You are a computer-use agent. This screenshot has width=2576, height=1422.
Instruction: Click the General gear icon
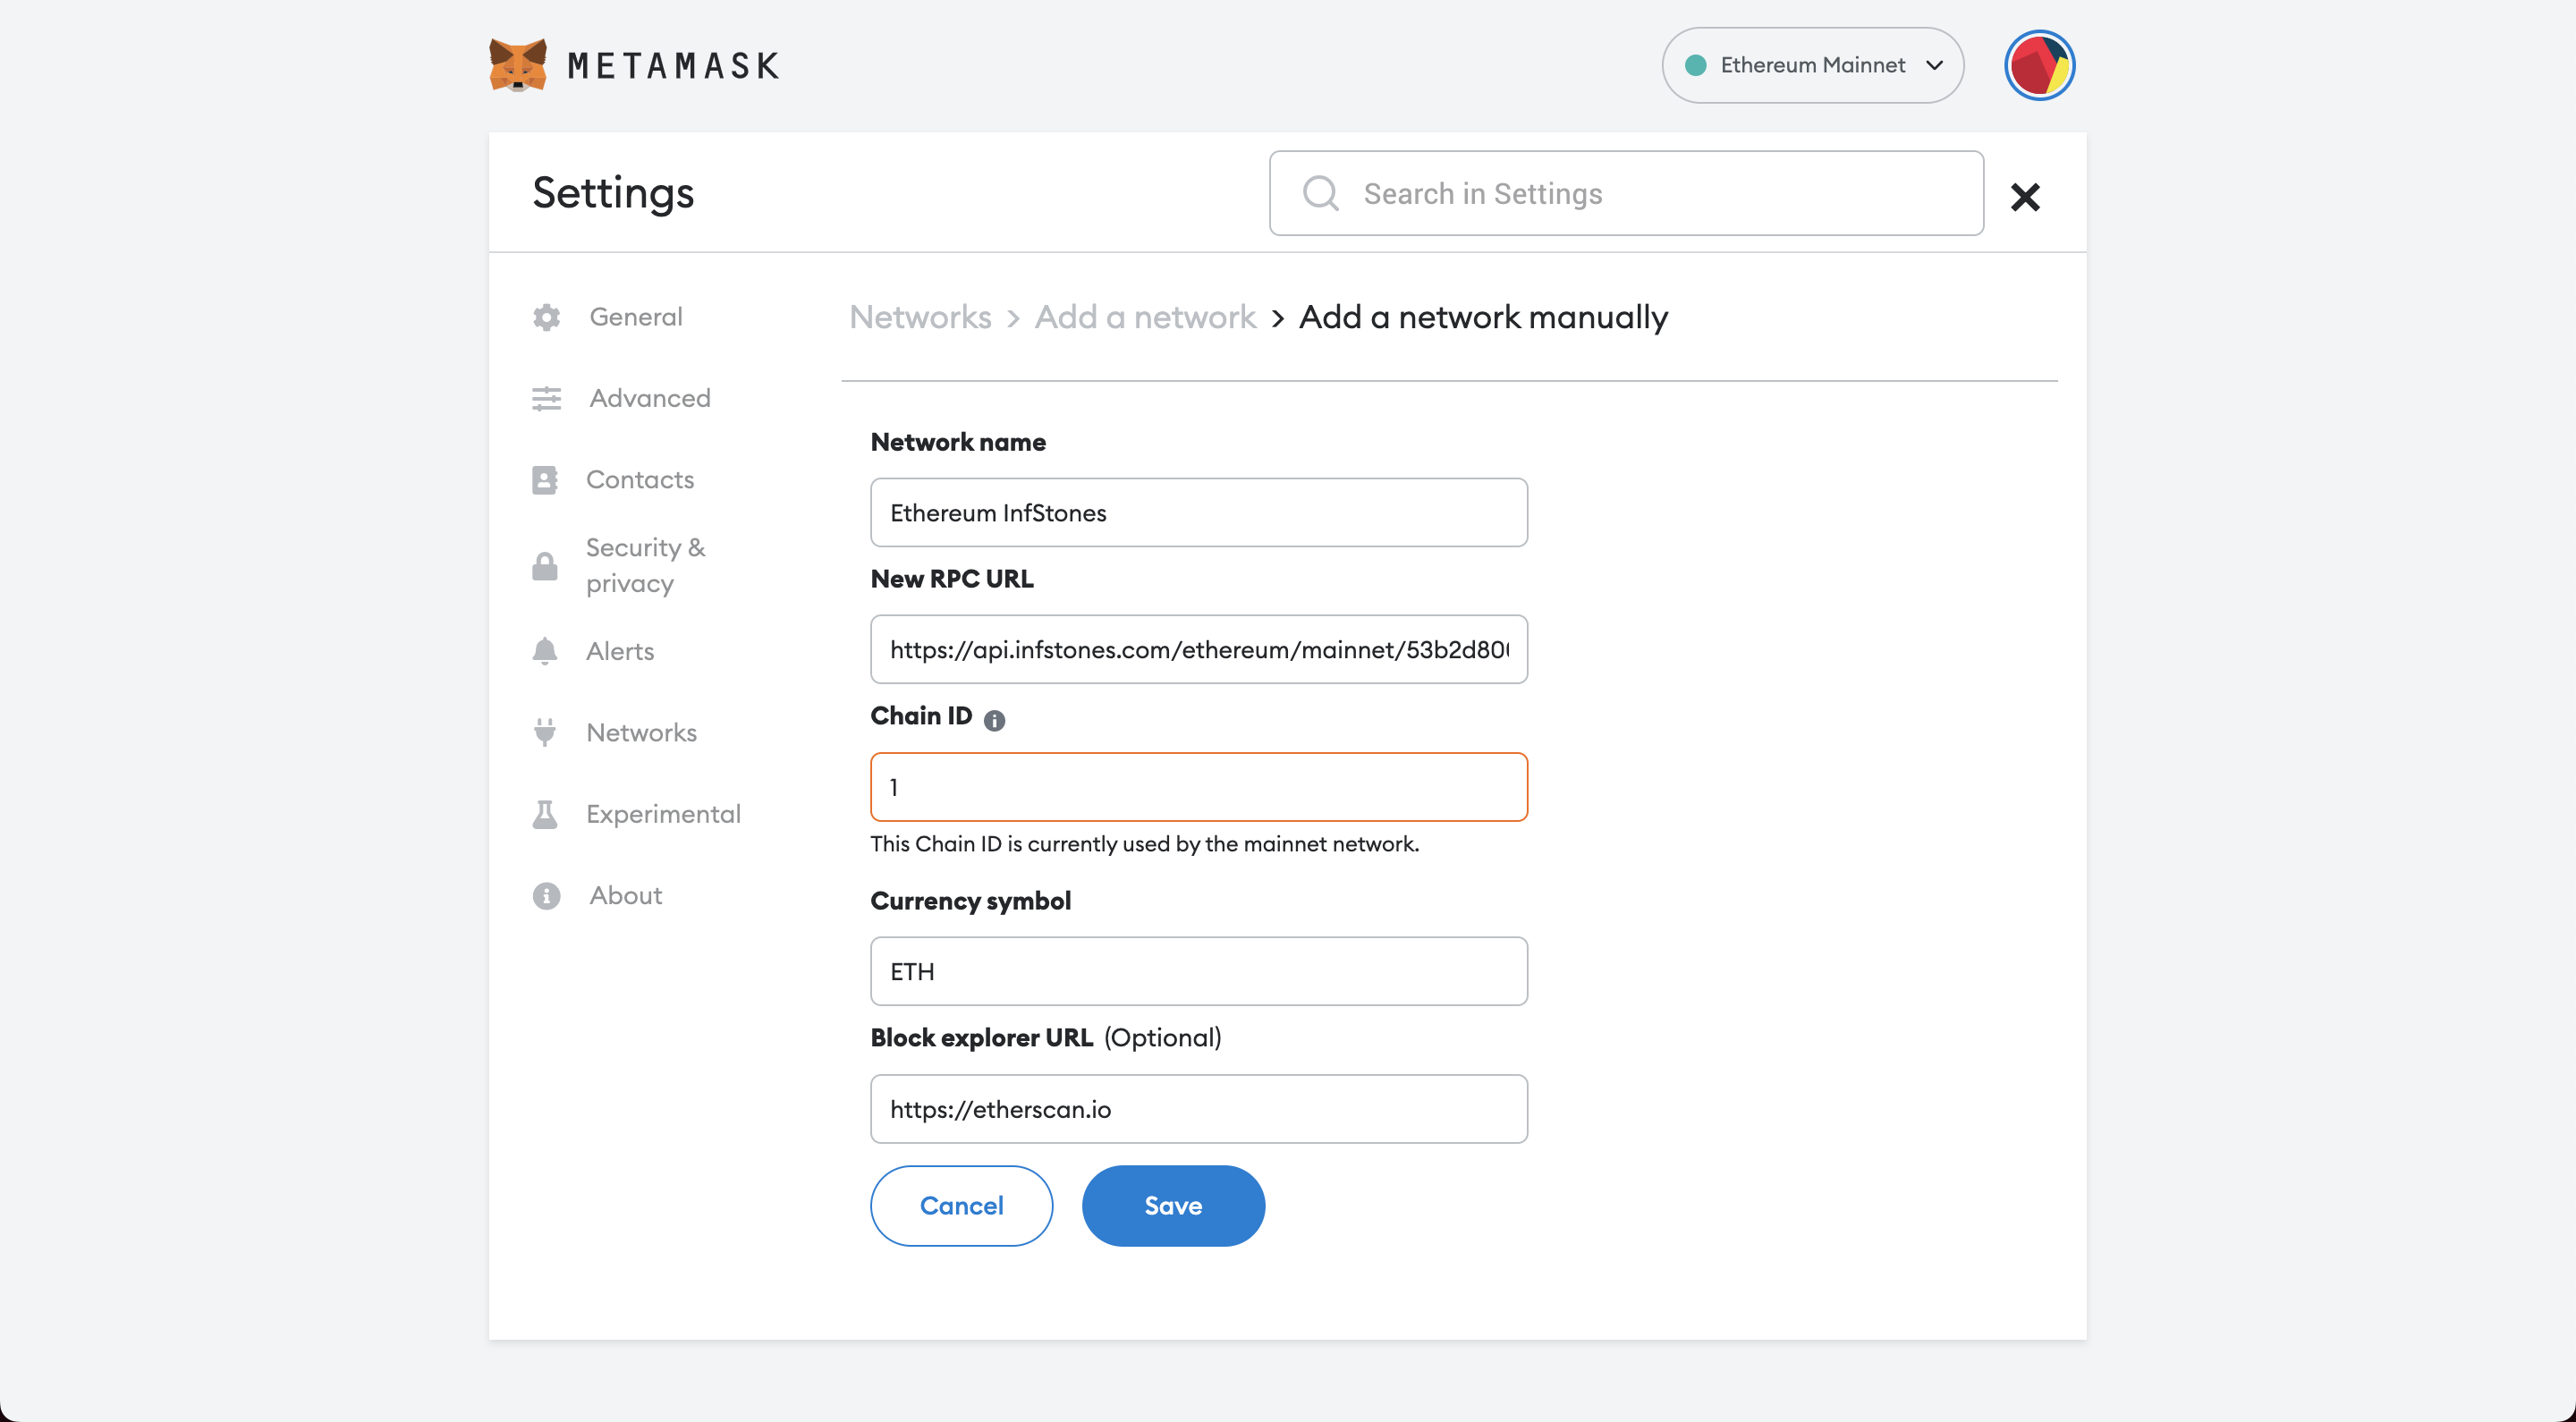click(x=546, y=317)
